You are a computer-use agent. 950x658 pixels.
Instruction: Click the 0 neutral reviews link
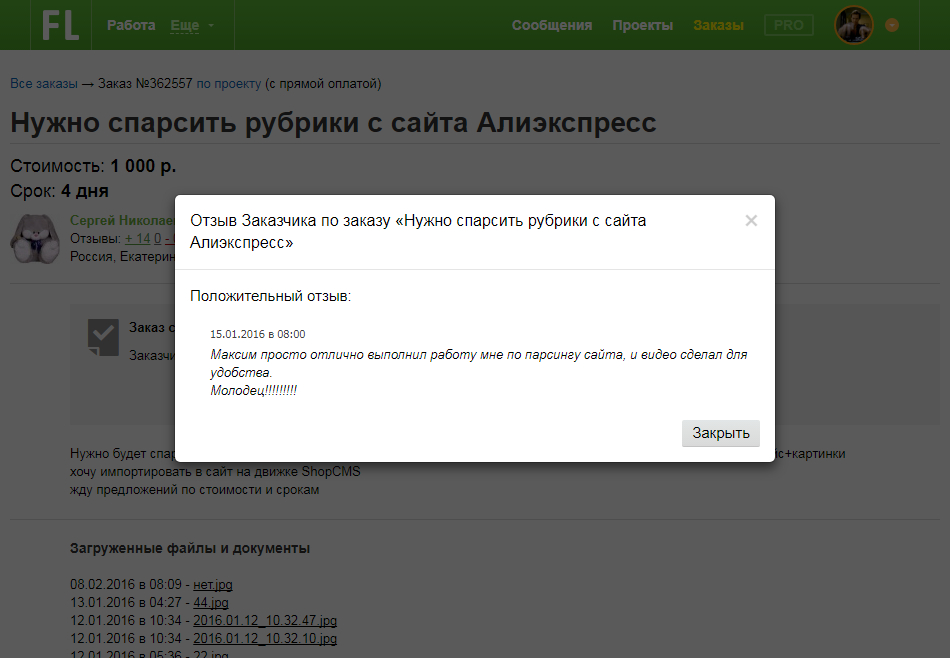[158, 239]
